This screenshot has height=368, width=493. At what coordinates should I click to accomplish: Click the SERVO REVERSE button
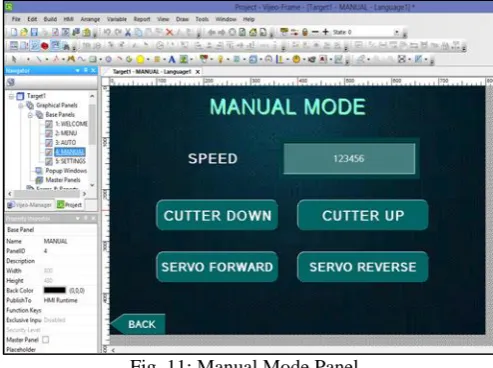pyautogui.click(x=363, y=267)
